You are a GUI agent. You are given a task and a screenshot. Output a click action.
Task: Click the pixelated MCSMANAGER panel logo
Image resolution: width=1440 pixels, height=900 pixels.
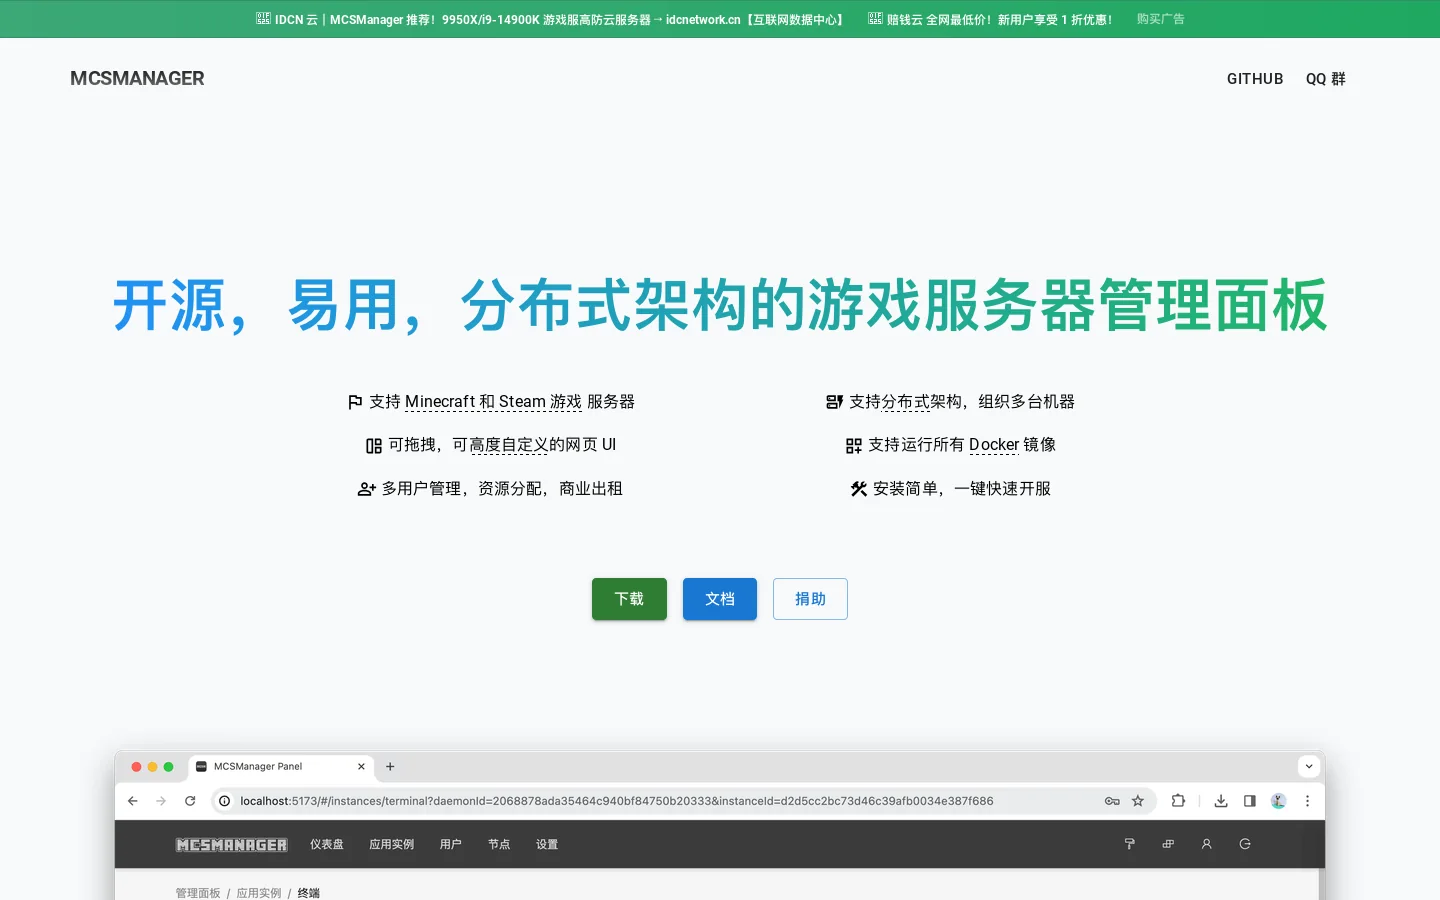[232, 845]
